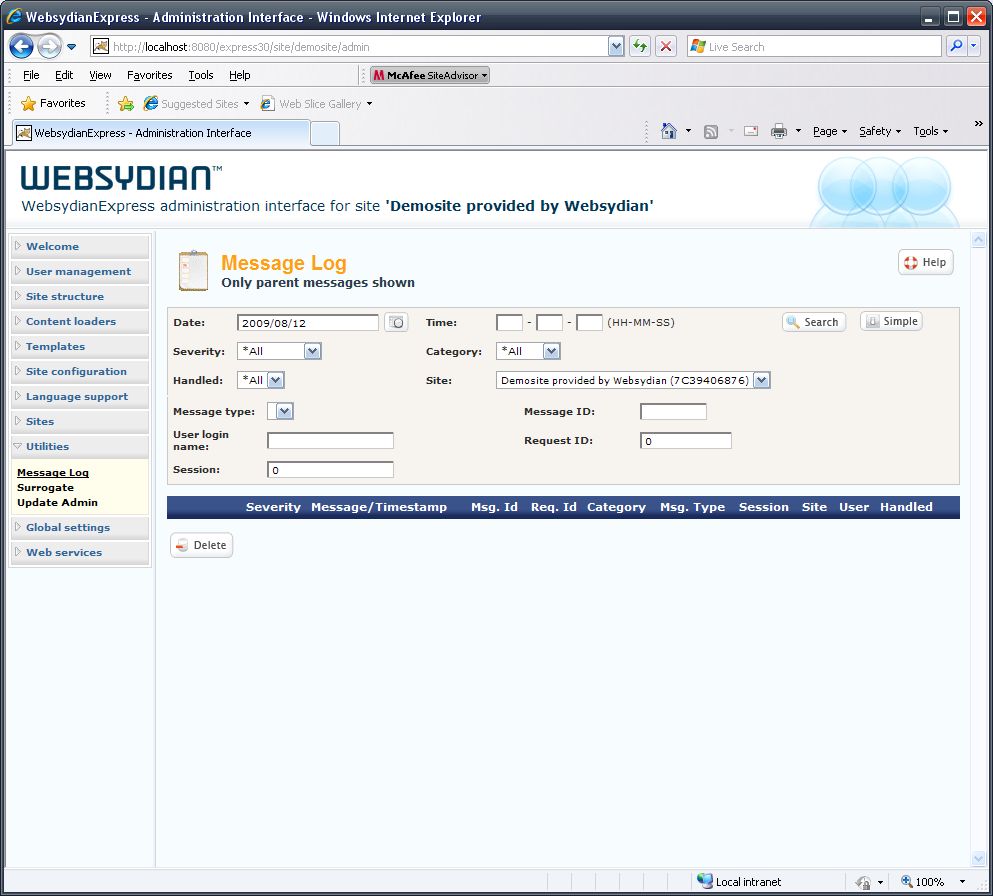993x896 pixels.
Task: Open the Content loaders section
Action: click(x=80, y=322)
